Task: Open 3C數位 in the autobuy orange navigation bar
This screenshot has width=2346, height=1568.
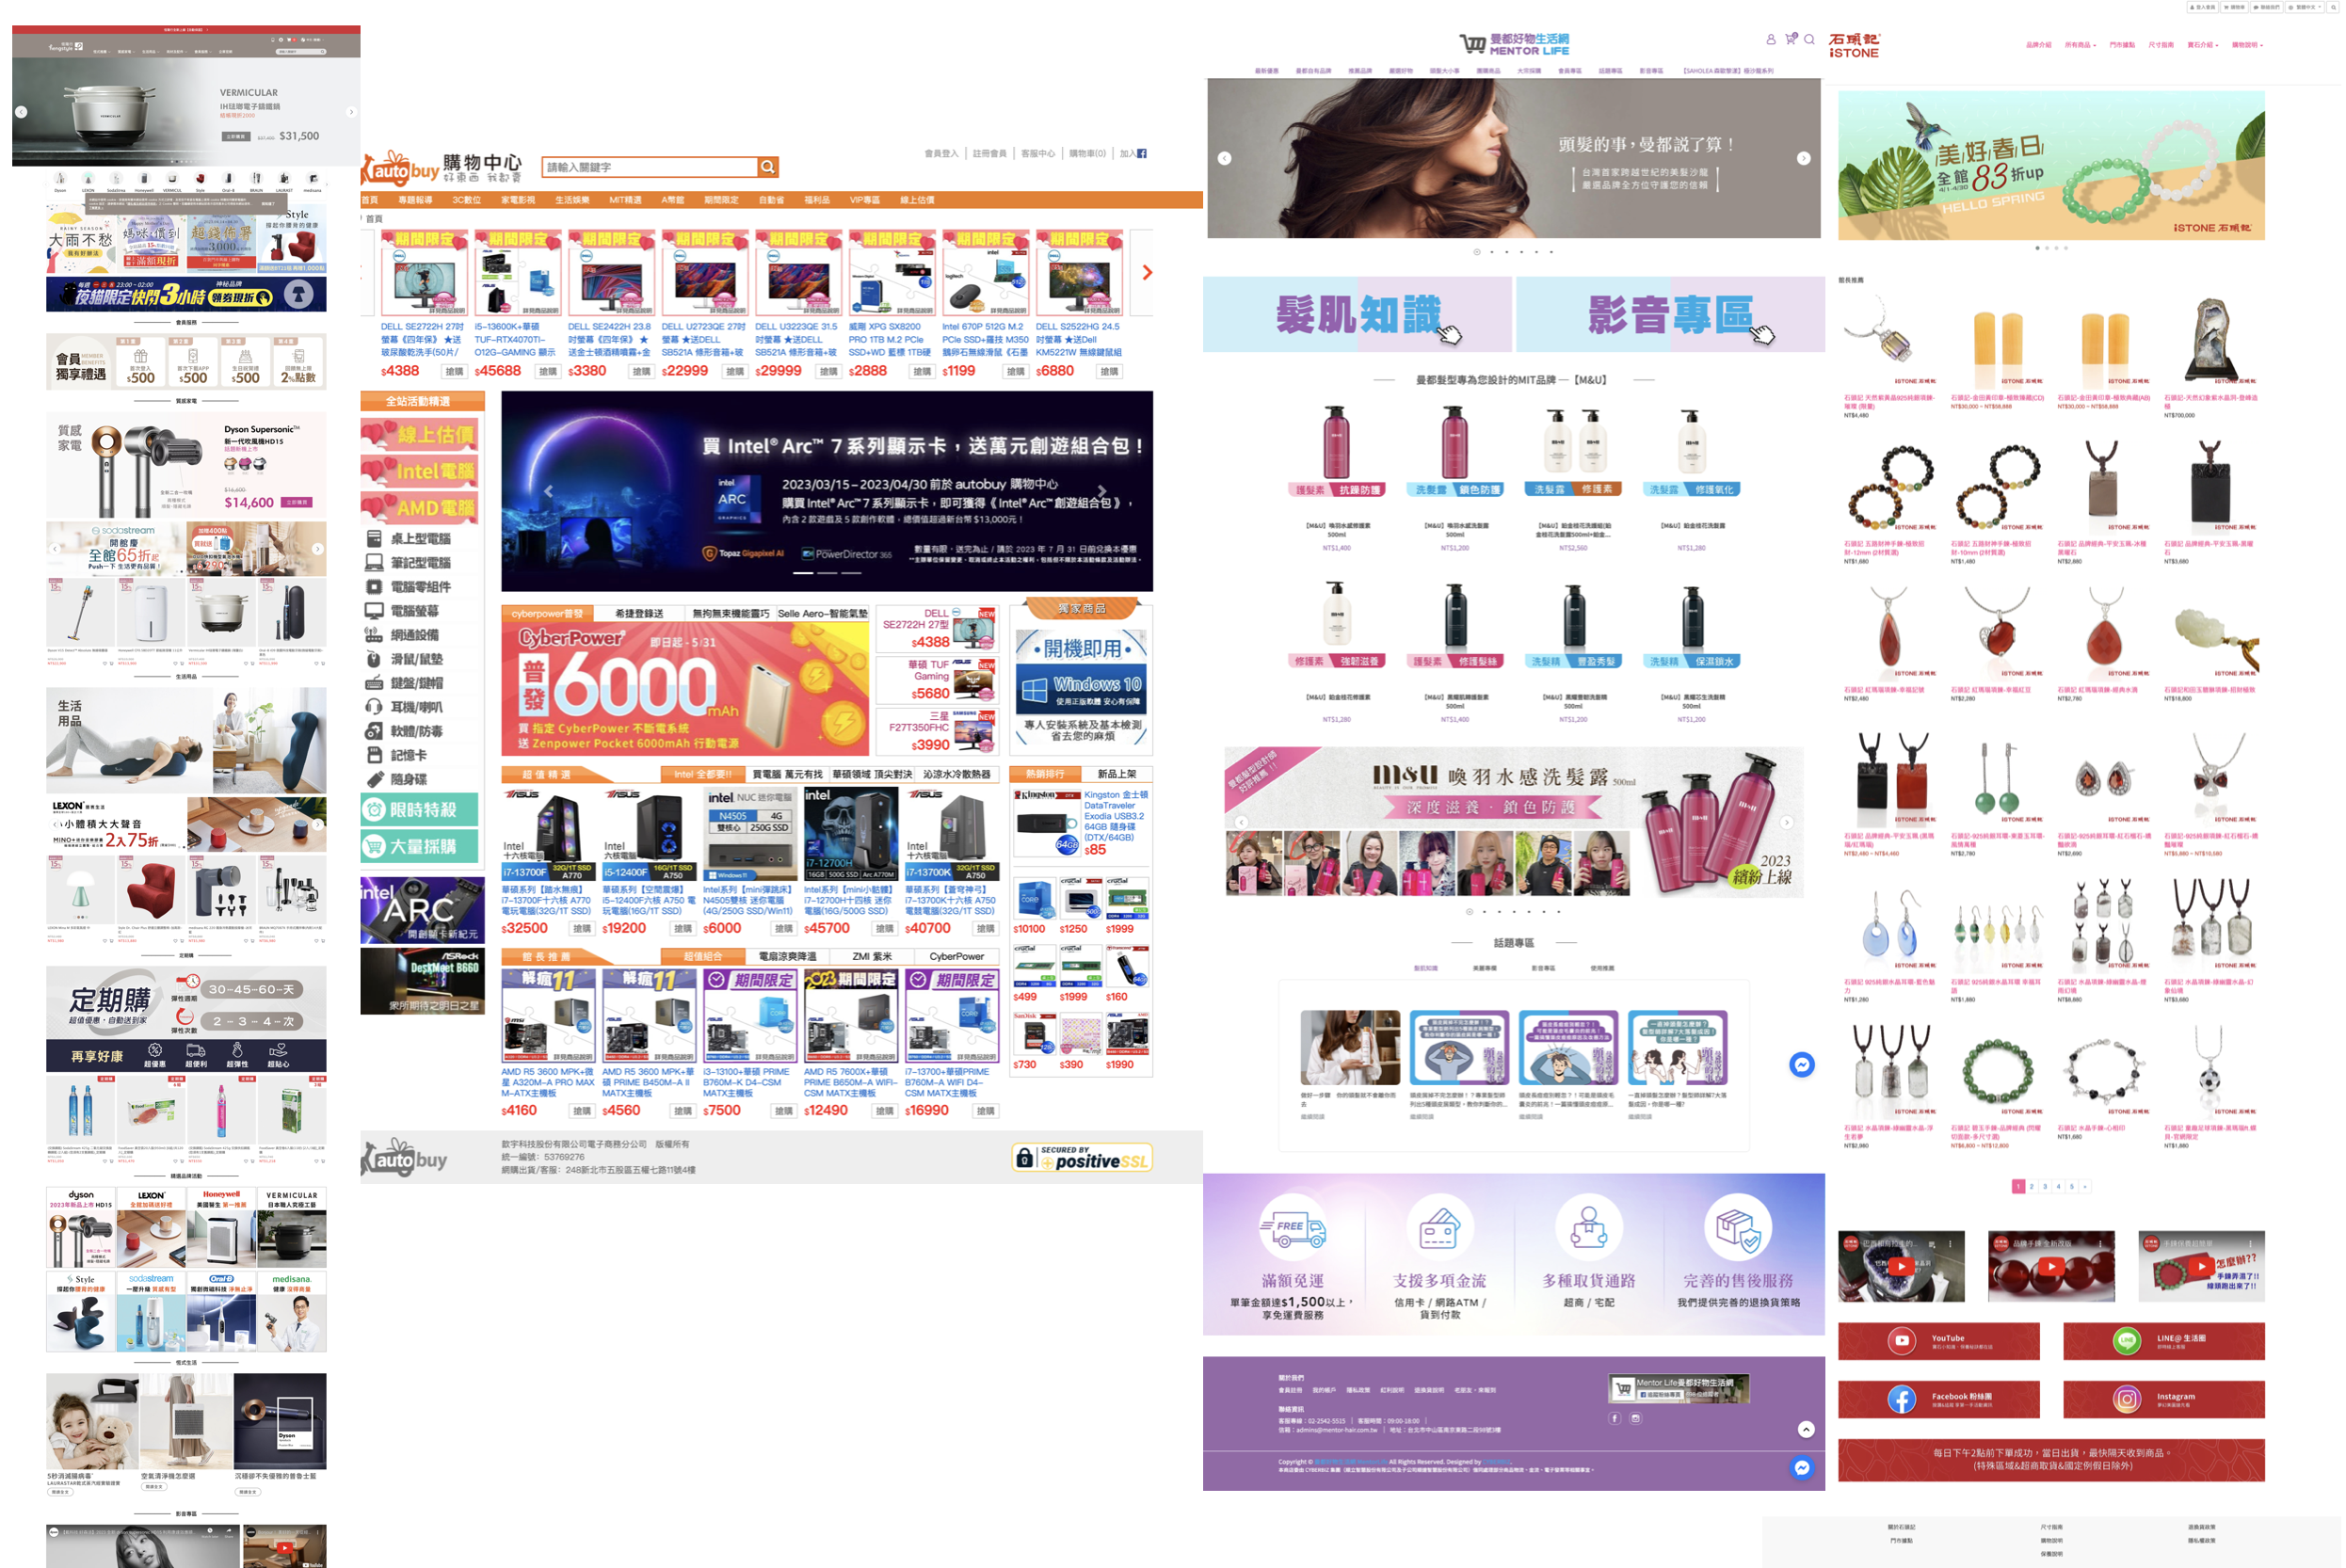Action: (467, 200)
